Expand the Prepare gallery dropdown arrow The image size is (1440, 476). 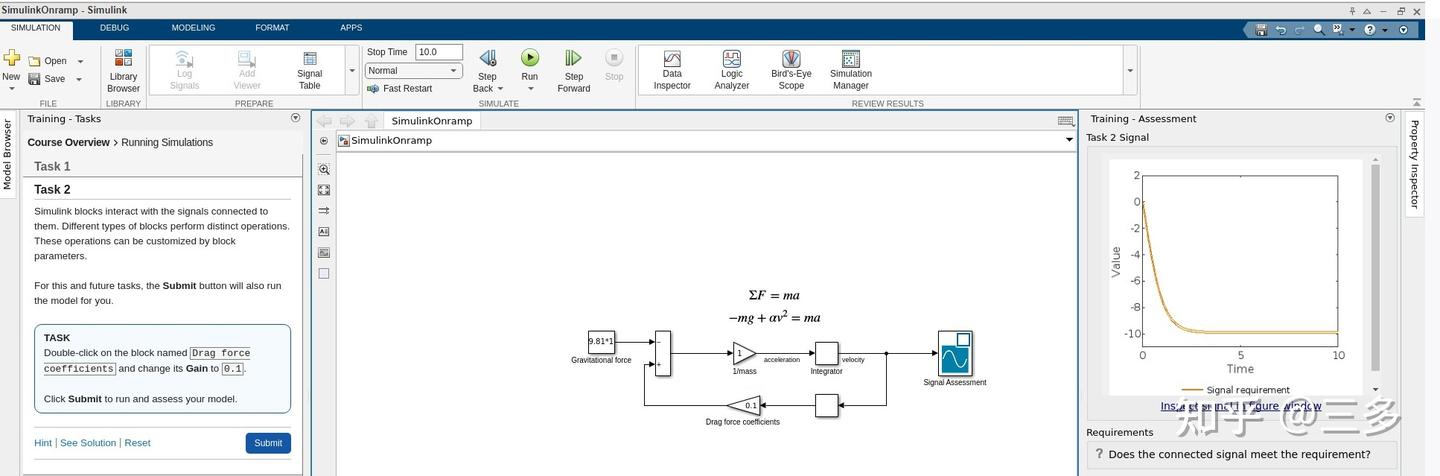tap(352, 71)
